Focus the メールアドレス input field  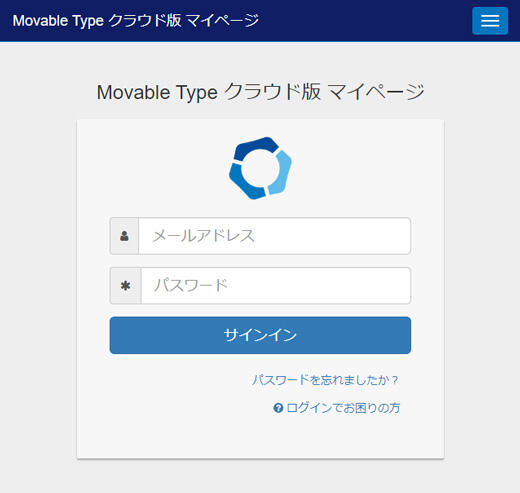coord(274,236)
